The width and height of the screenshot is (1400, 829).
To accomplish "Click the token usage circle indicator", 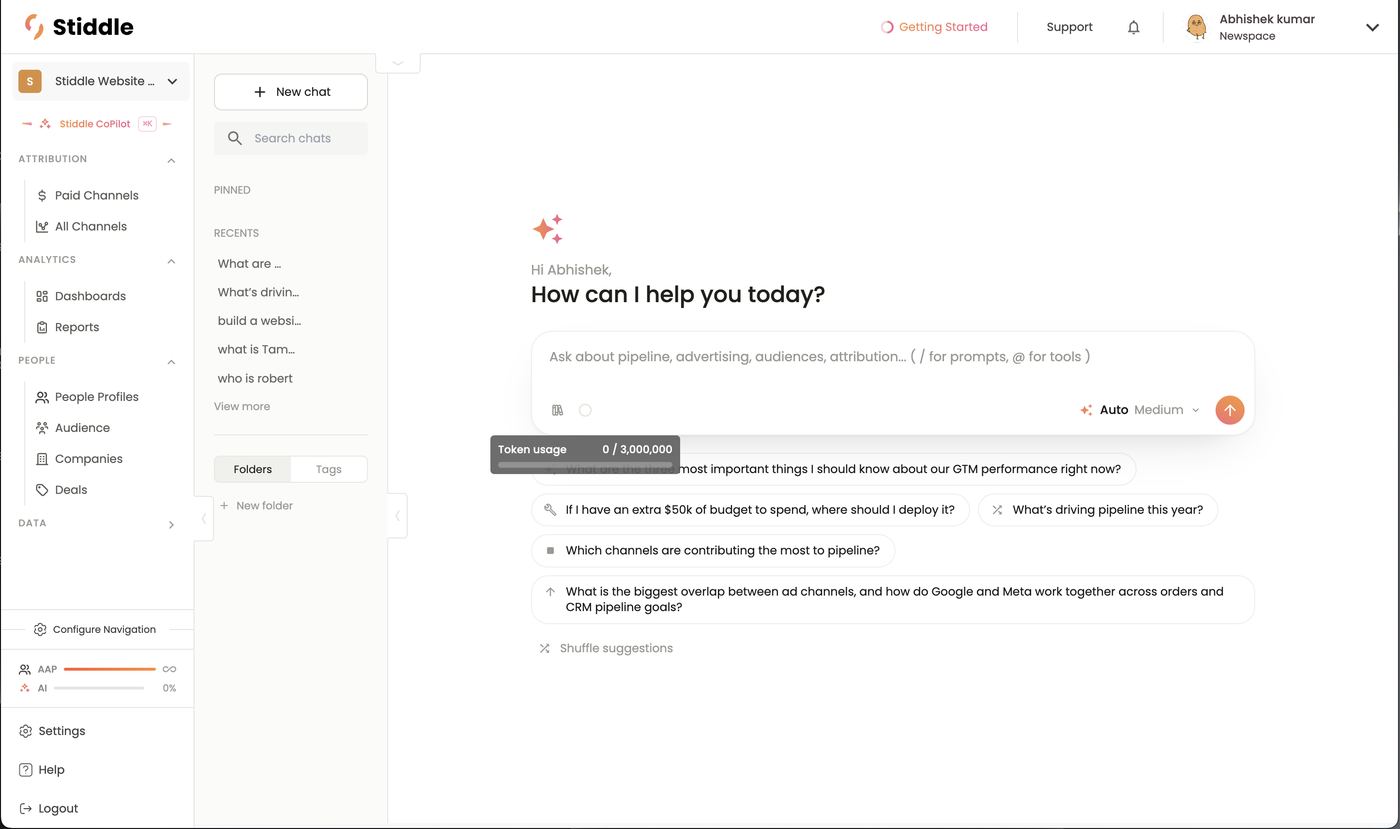I will coord(585,410).
